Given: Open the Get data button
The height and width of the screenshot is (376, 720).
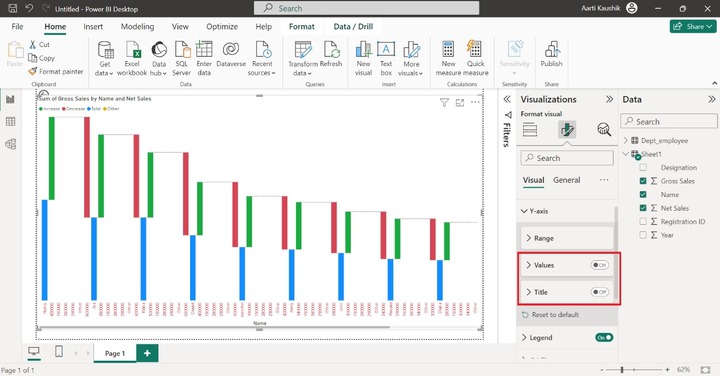Looking at the screenshot, I should (105, 58).
